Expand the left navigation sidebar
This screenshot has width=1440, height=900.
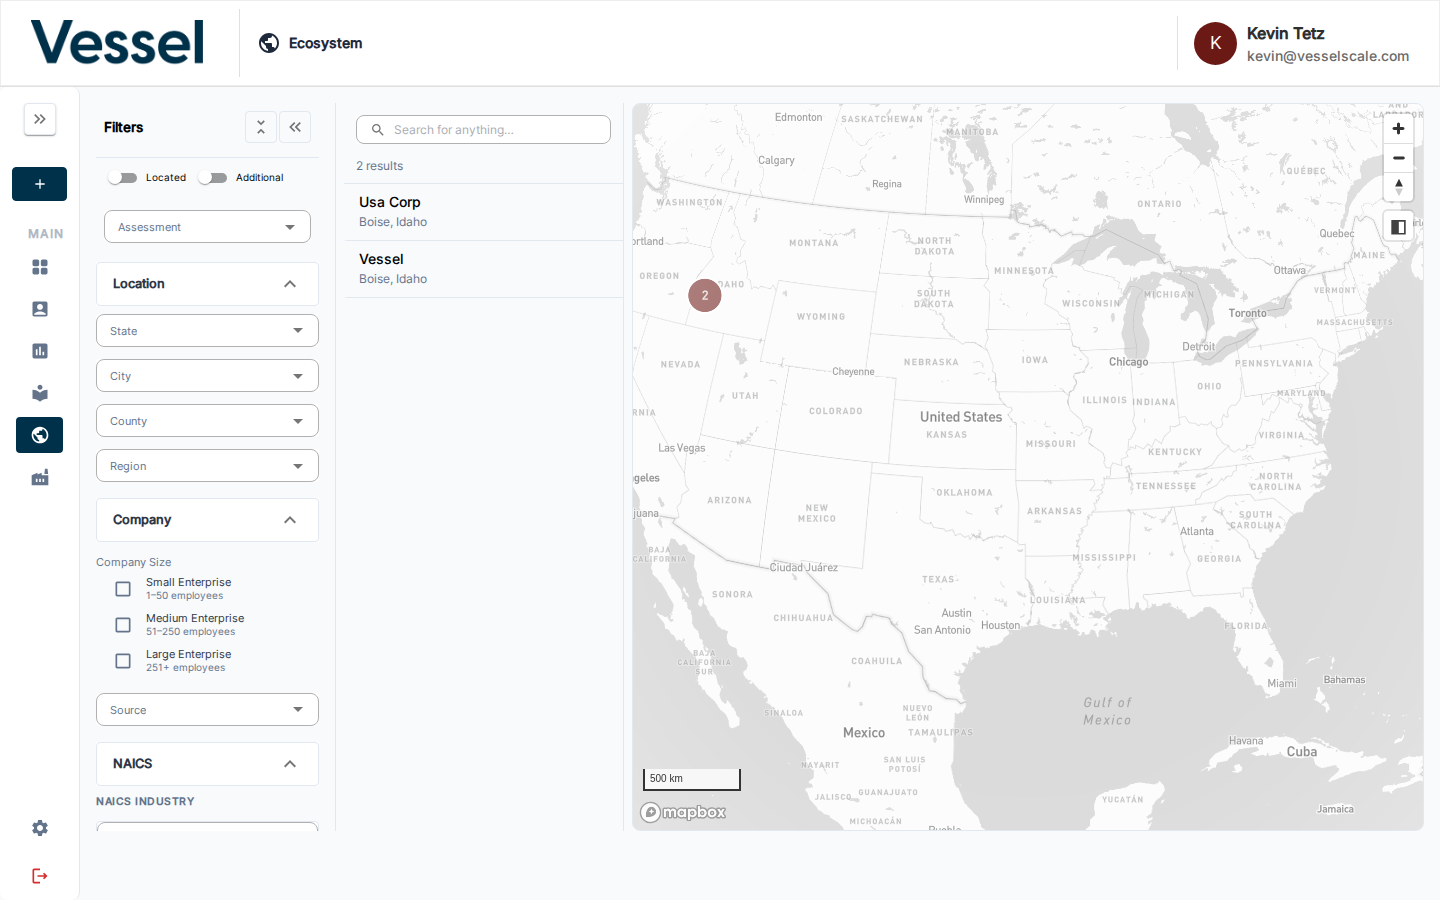pyautogui.click(x=40, y=120)
